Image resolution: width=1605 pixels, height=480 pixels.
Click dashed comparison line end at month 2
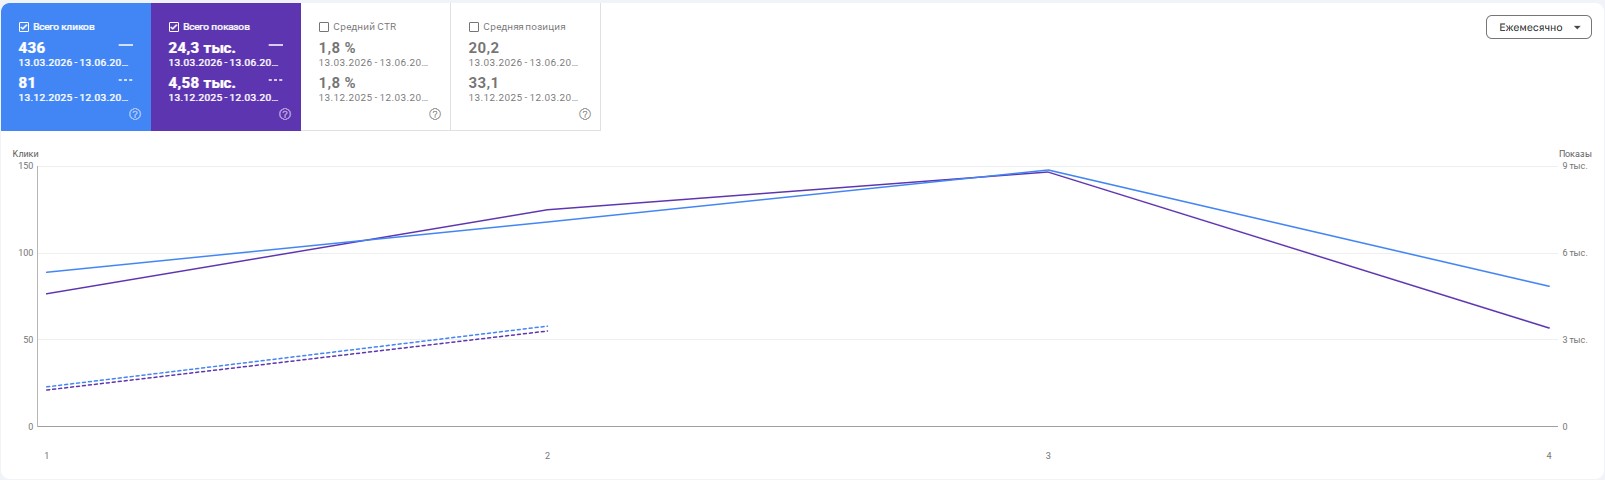point(547,328)
